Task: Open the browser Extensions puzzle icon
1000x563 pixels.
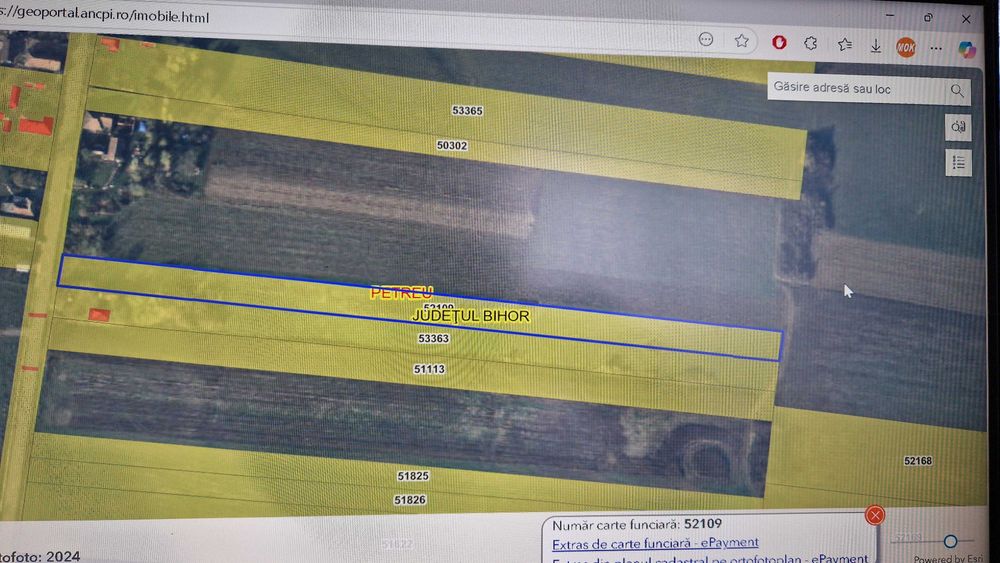Action: (x=811, y=43)
